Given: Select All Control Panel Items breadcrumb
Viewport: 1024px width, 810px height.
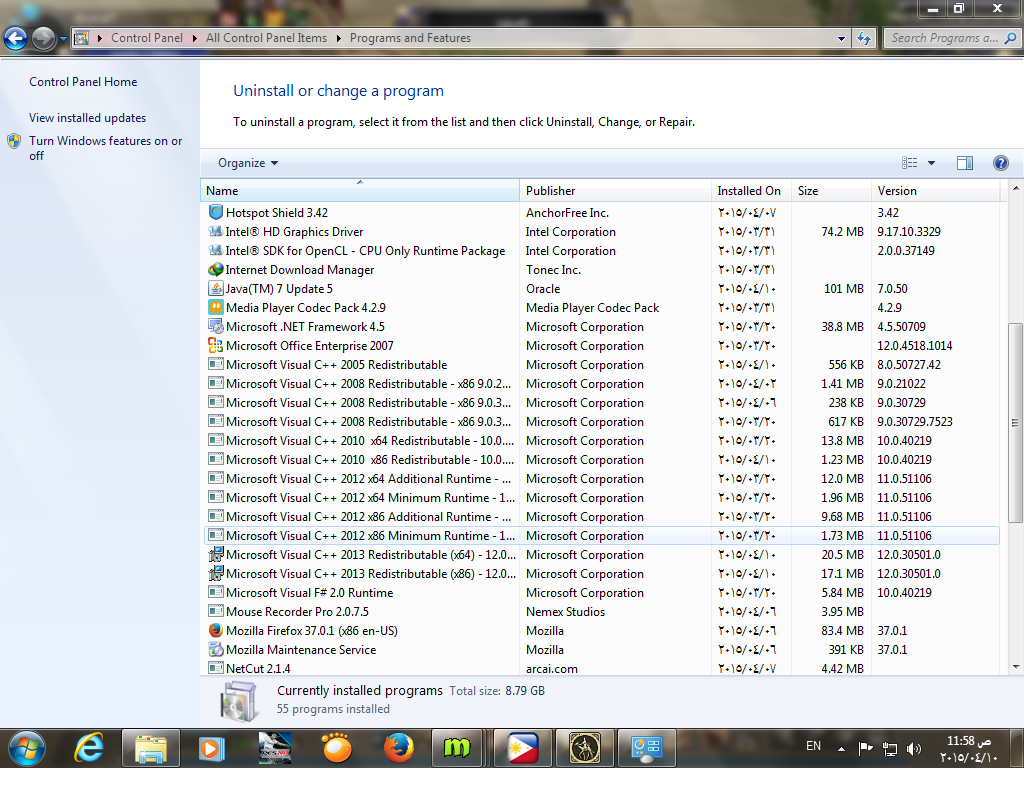Looking at the screenshot, I should pos(266,38).
